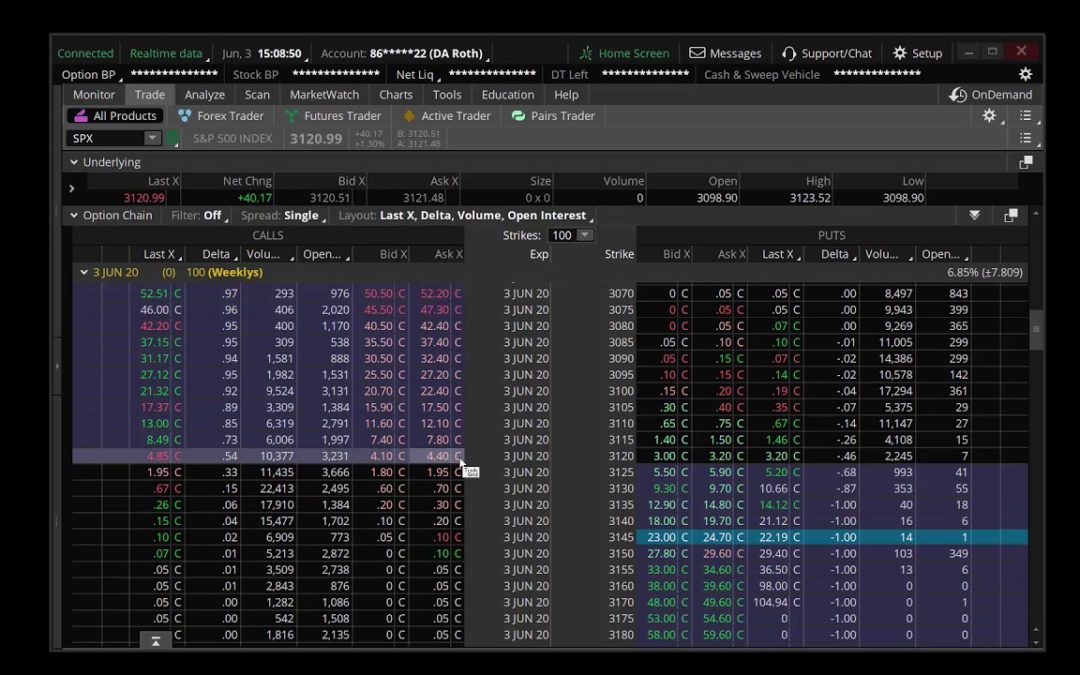Open Messages in the top bar
Screen dimensions: 1080x675
click(x=725, y=53)
